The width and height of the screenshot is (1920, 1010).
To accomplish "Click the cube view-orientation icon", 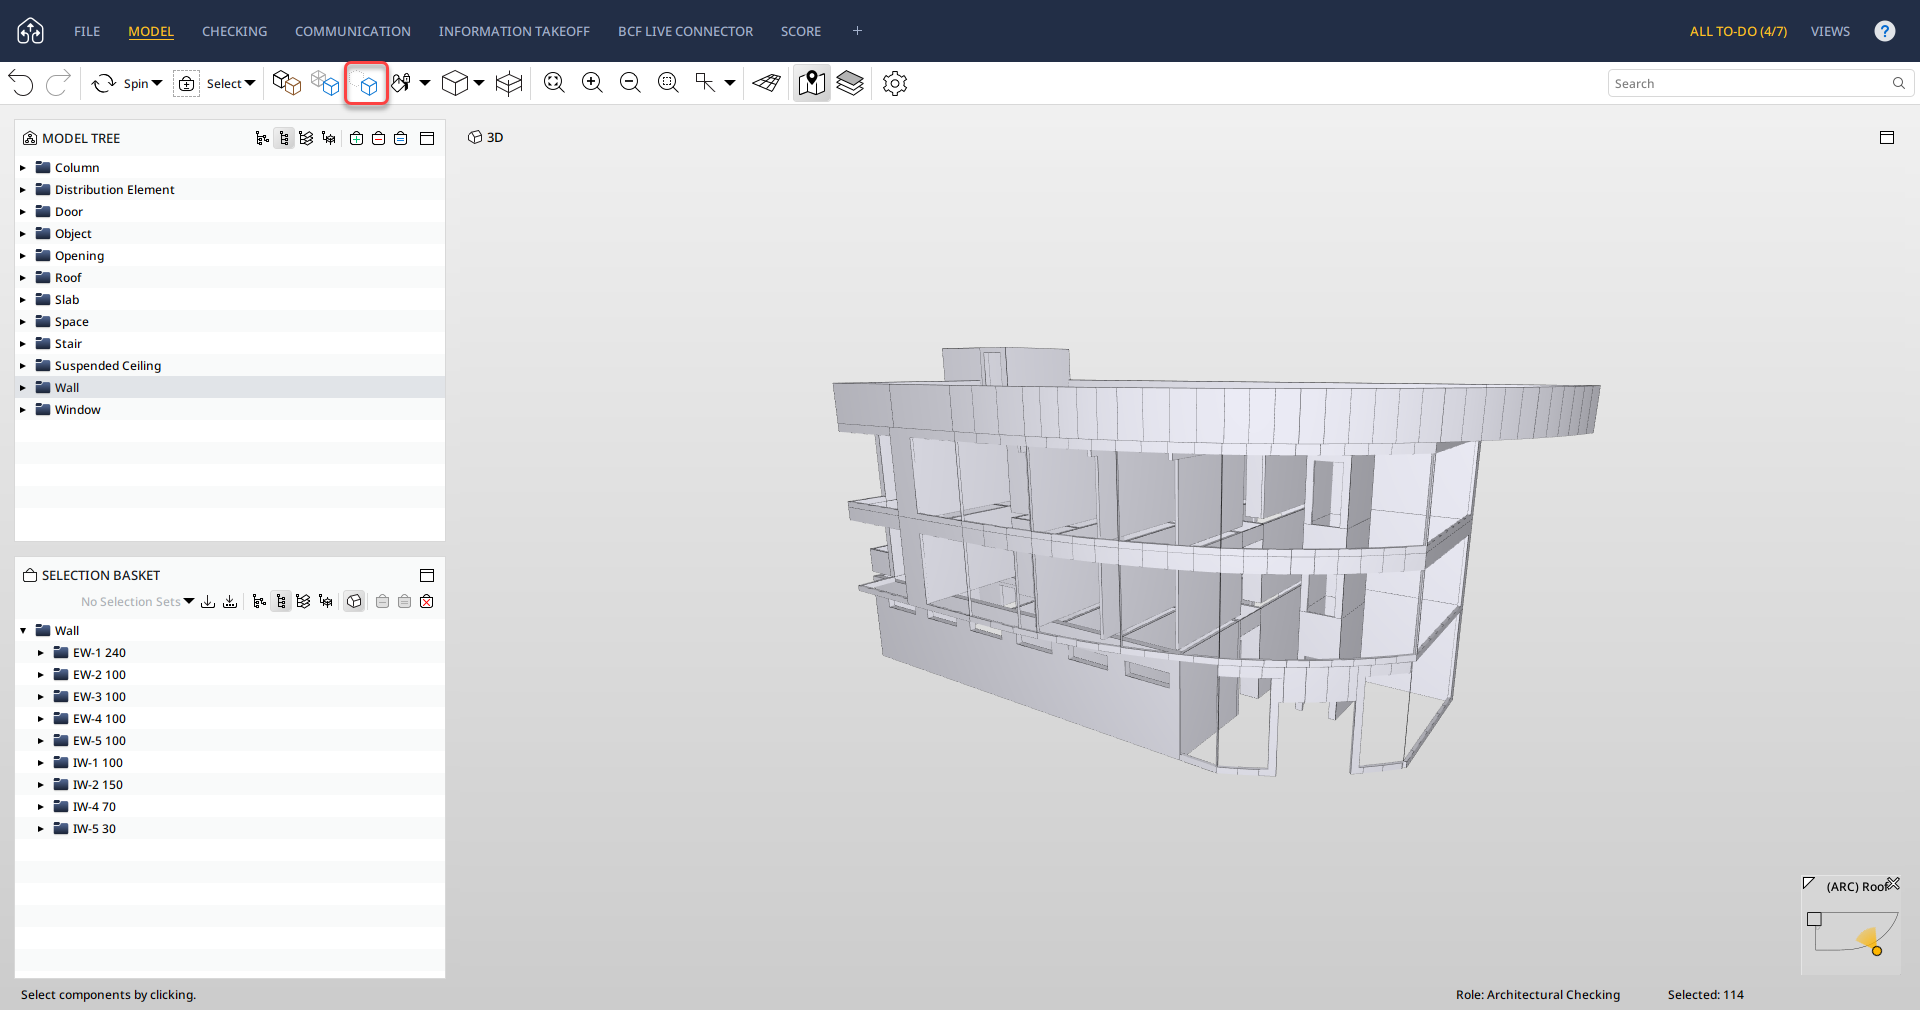I will [x=455, y=83].
